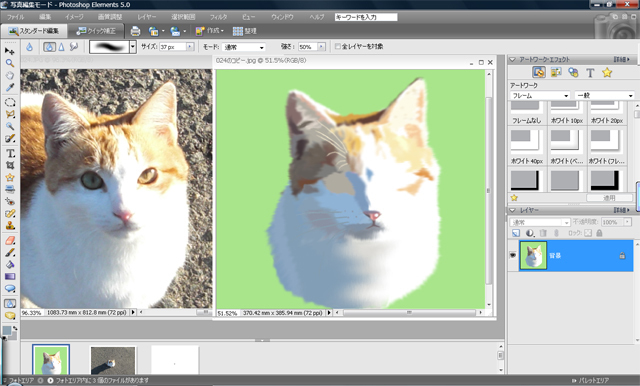Open the イメージ menu
The width and height of the screenshot is (640, 386).
(74, 17)
